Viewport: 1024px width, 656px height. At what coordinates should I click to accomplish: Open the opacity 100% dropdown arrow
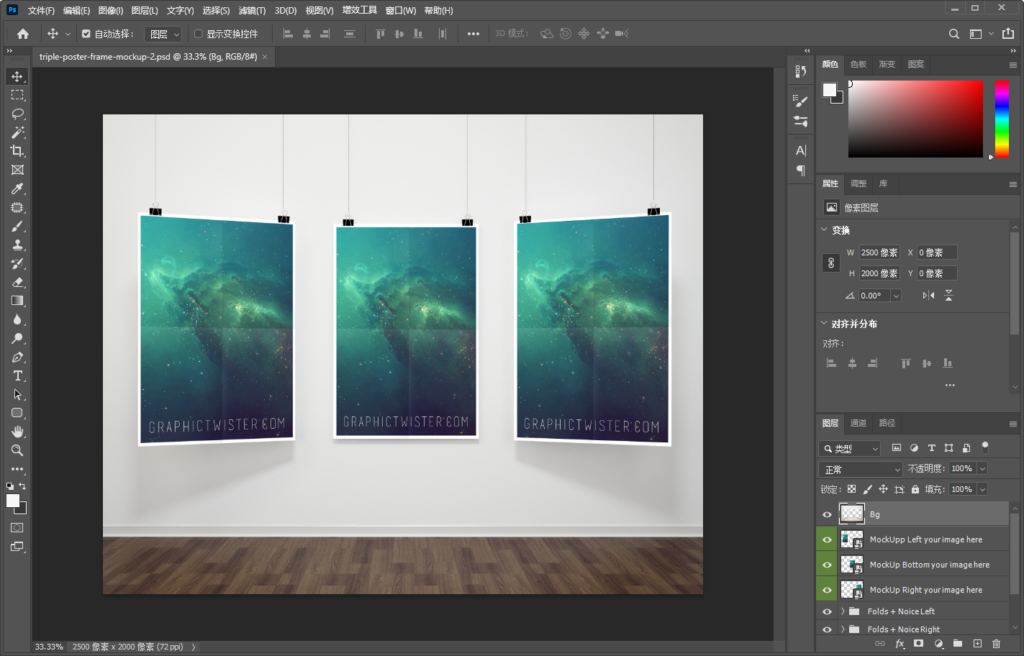pyautogui.click(x=982, y=468)
